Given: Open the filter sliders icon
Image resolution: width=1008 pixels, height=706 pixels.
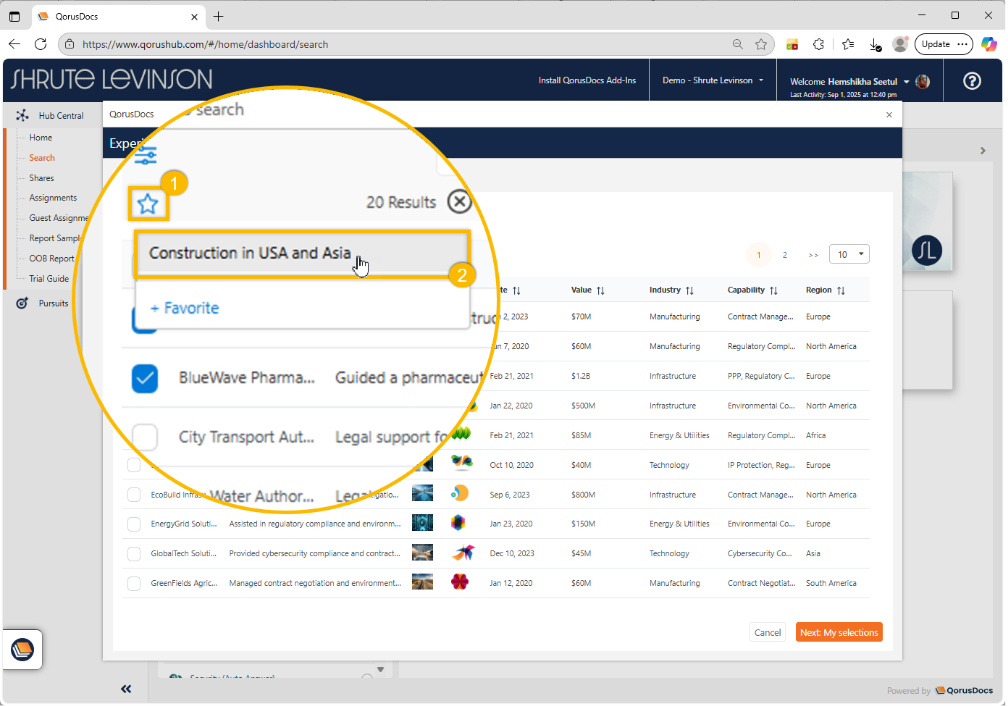Looking at the screenshot, I should pos(146,155).
